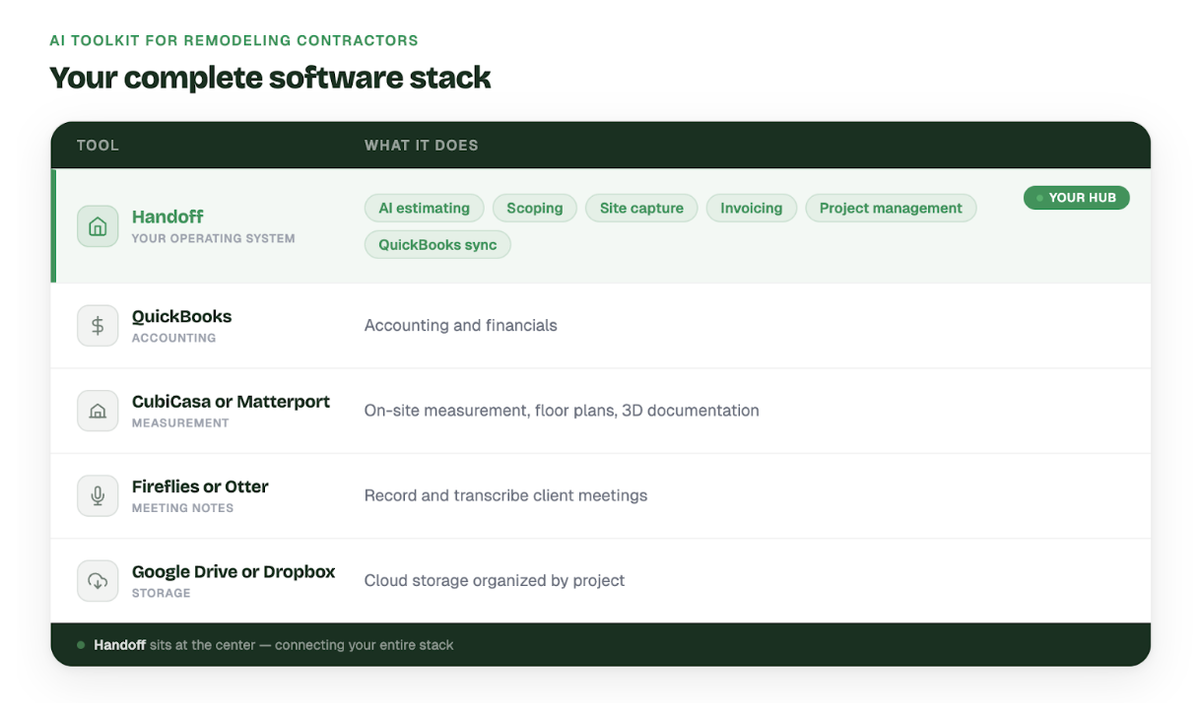Click the Google Drive cloud storage icon
The height and width of the screenshot is (703, 1200).
[98, 580]
